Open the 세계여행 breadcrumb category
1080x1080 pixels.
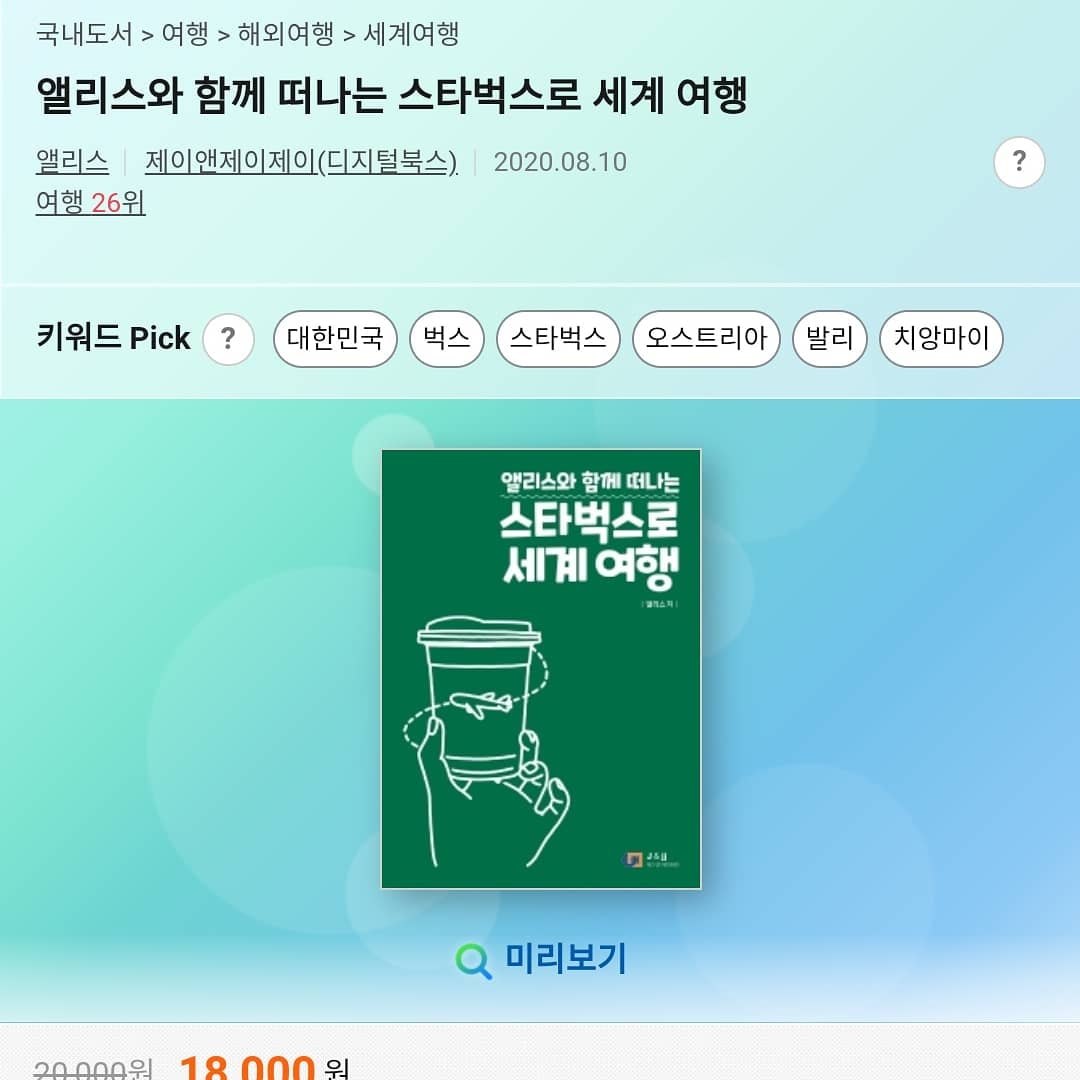(x=411, y=33)
